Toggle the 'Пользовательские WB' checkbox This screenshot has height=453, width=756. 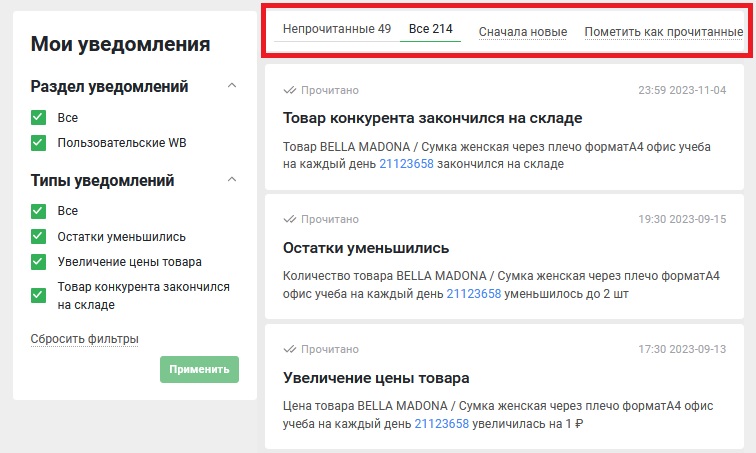39,143
